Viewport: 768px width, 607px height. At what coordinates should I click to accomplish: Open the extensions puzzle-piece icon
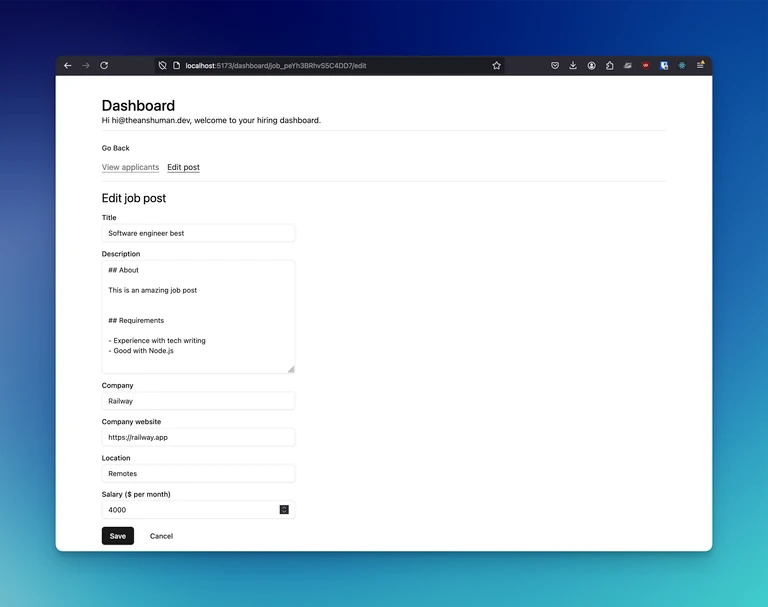point(610,66)
